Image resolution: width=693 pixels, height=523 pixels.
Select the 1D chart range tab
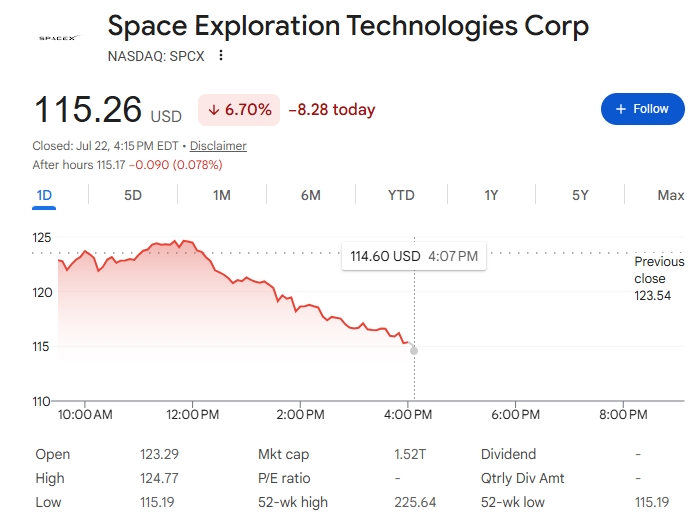tap(44, 195)
